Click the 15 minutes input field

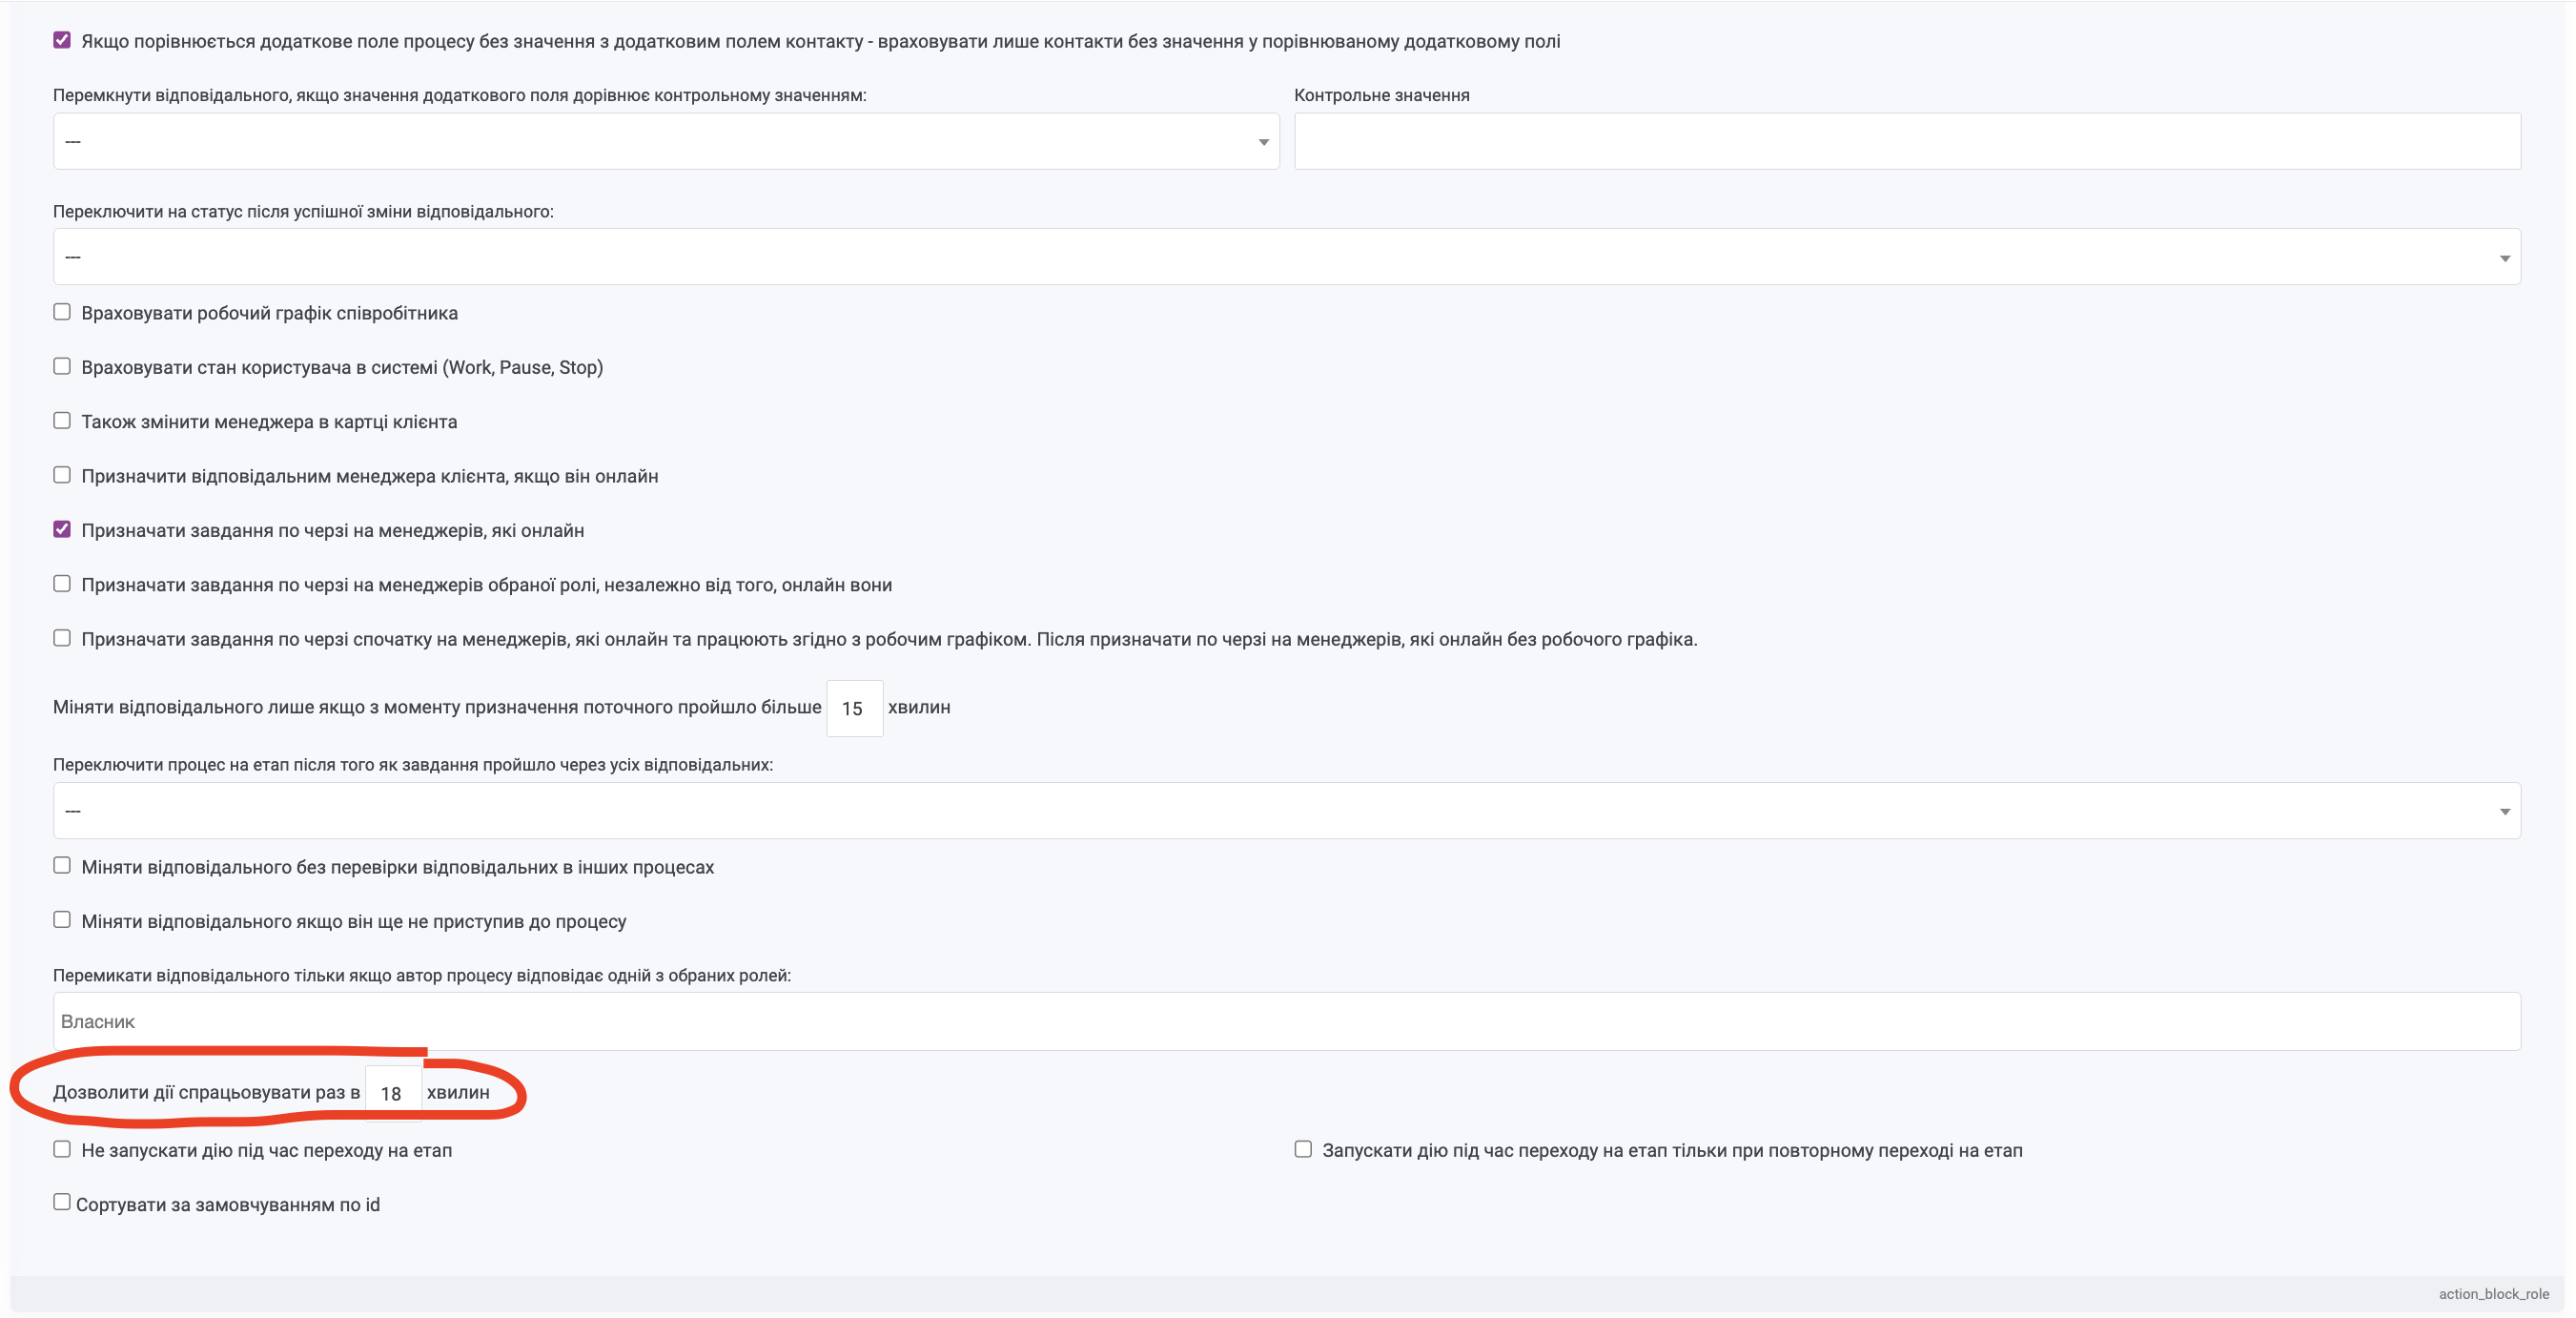(x=853, y=708)
